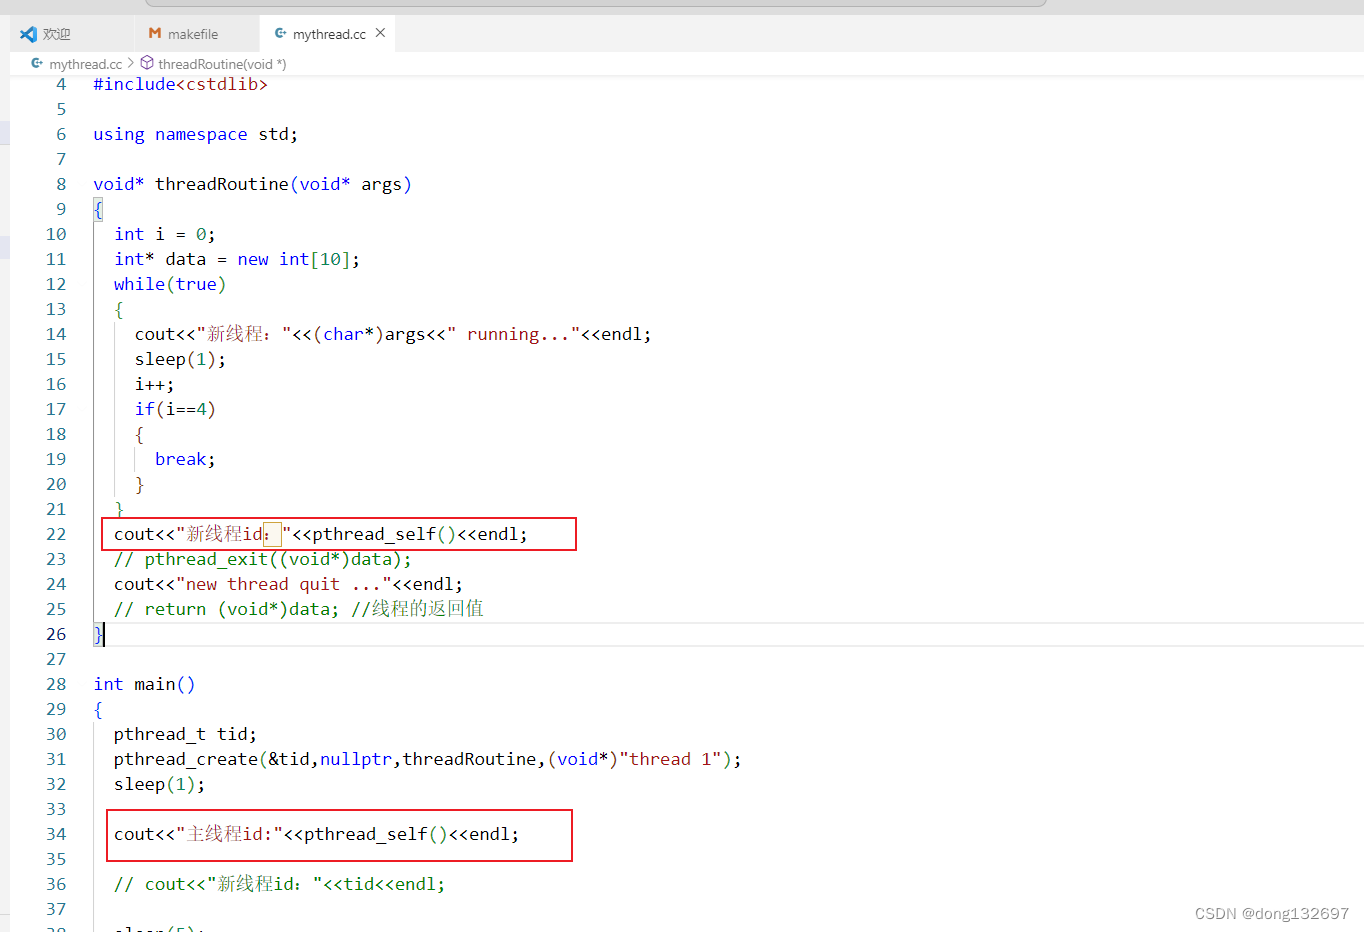Click pthread_create call on line 31
The width and height of the screenshot is (1364, 932).
[428, 759]
